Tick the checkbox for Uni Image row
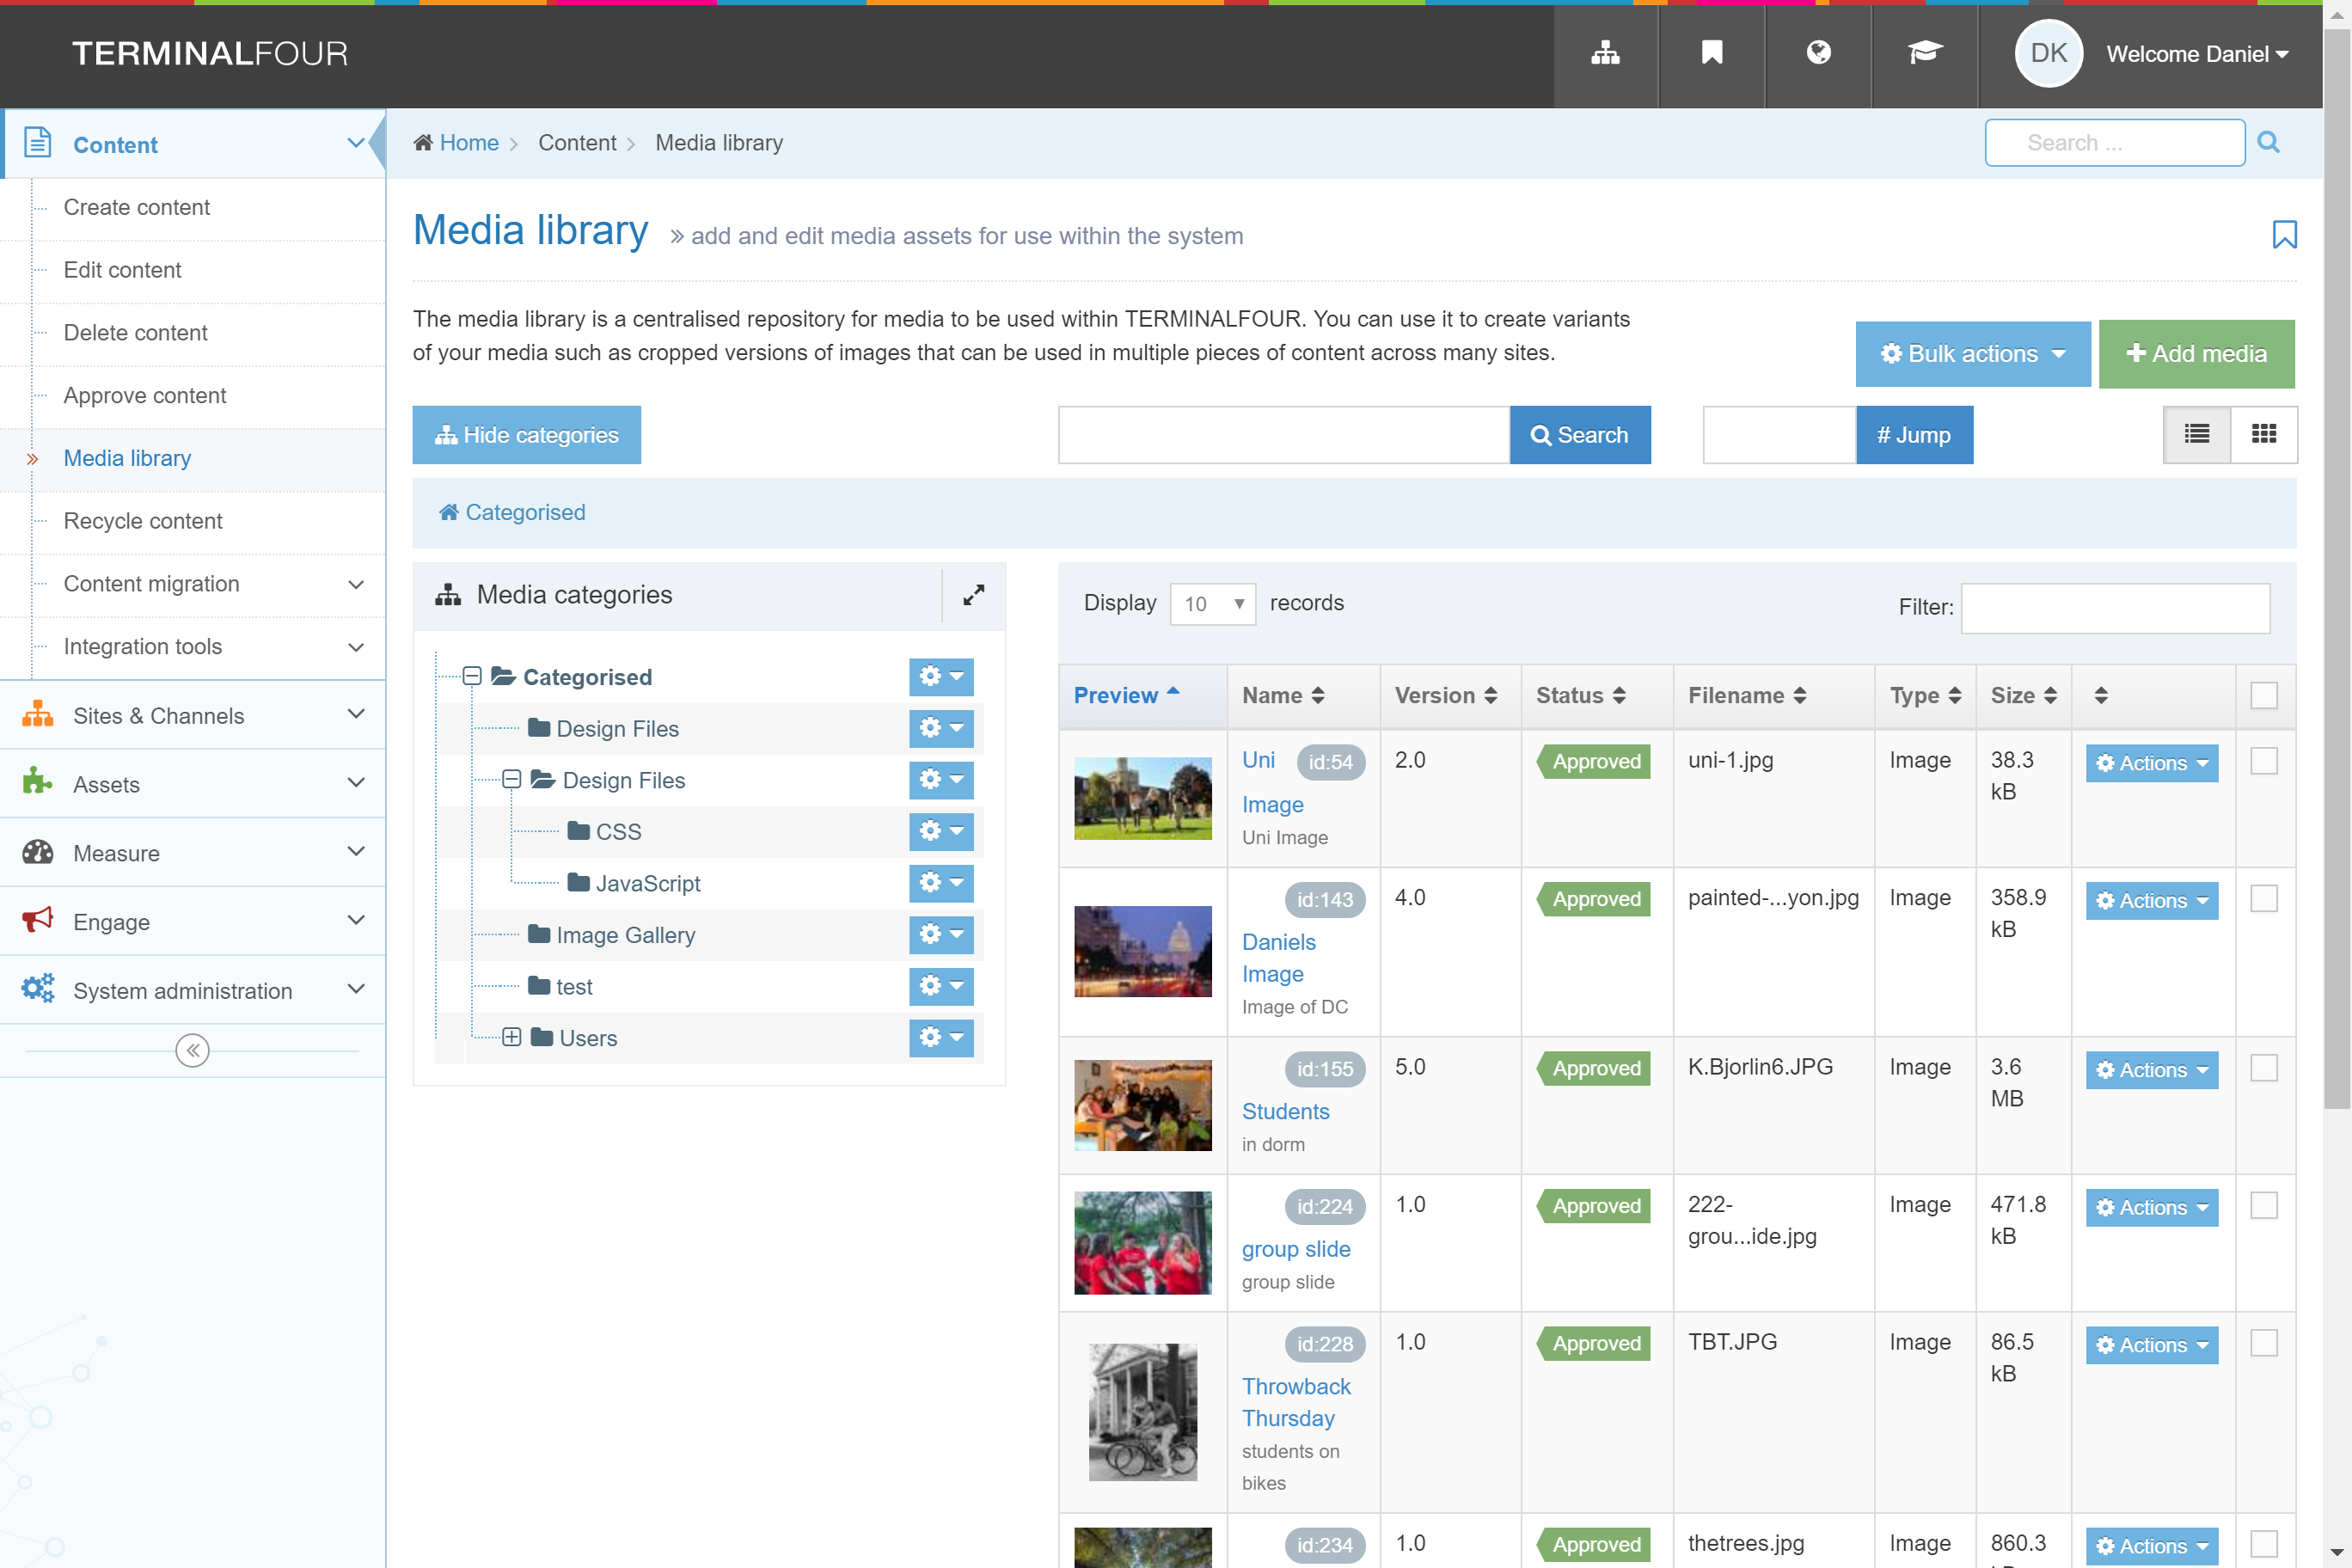 click(x=2263, y=761)
